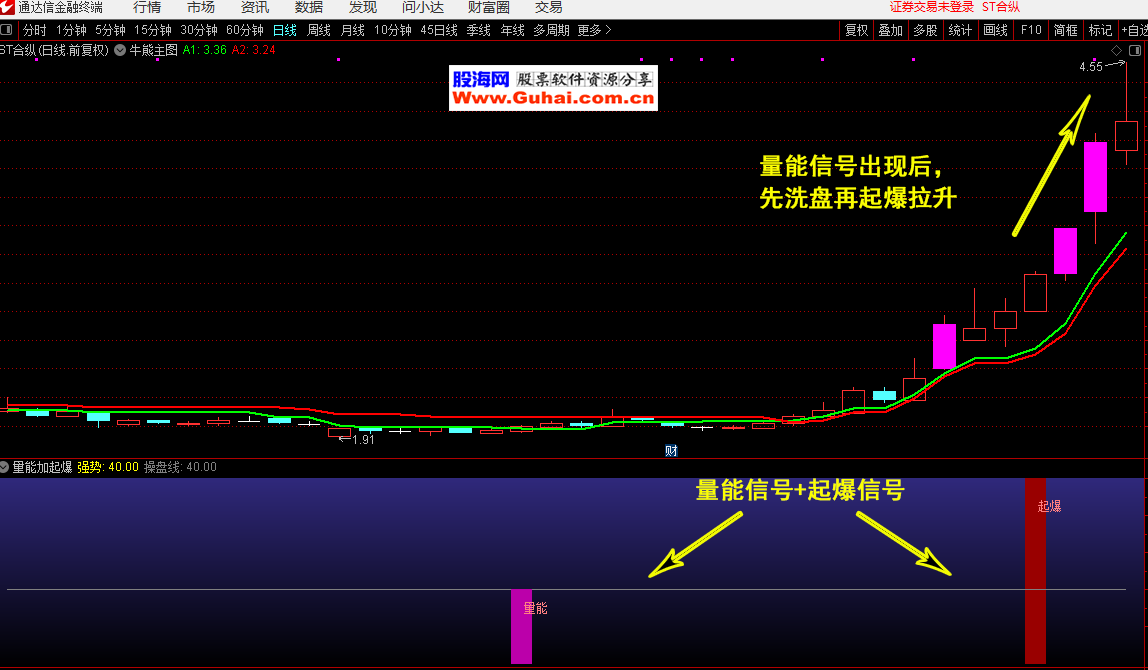This screenshot has width=1148, height=670.
Task: Switch to the 周线 weekly period tab
Action: click(318, 30)
